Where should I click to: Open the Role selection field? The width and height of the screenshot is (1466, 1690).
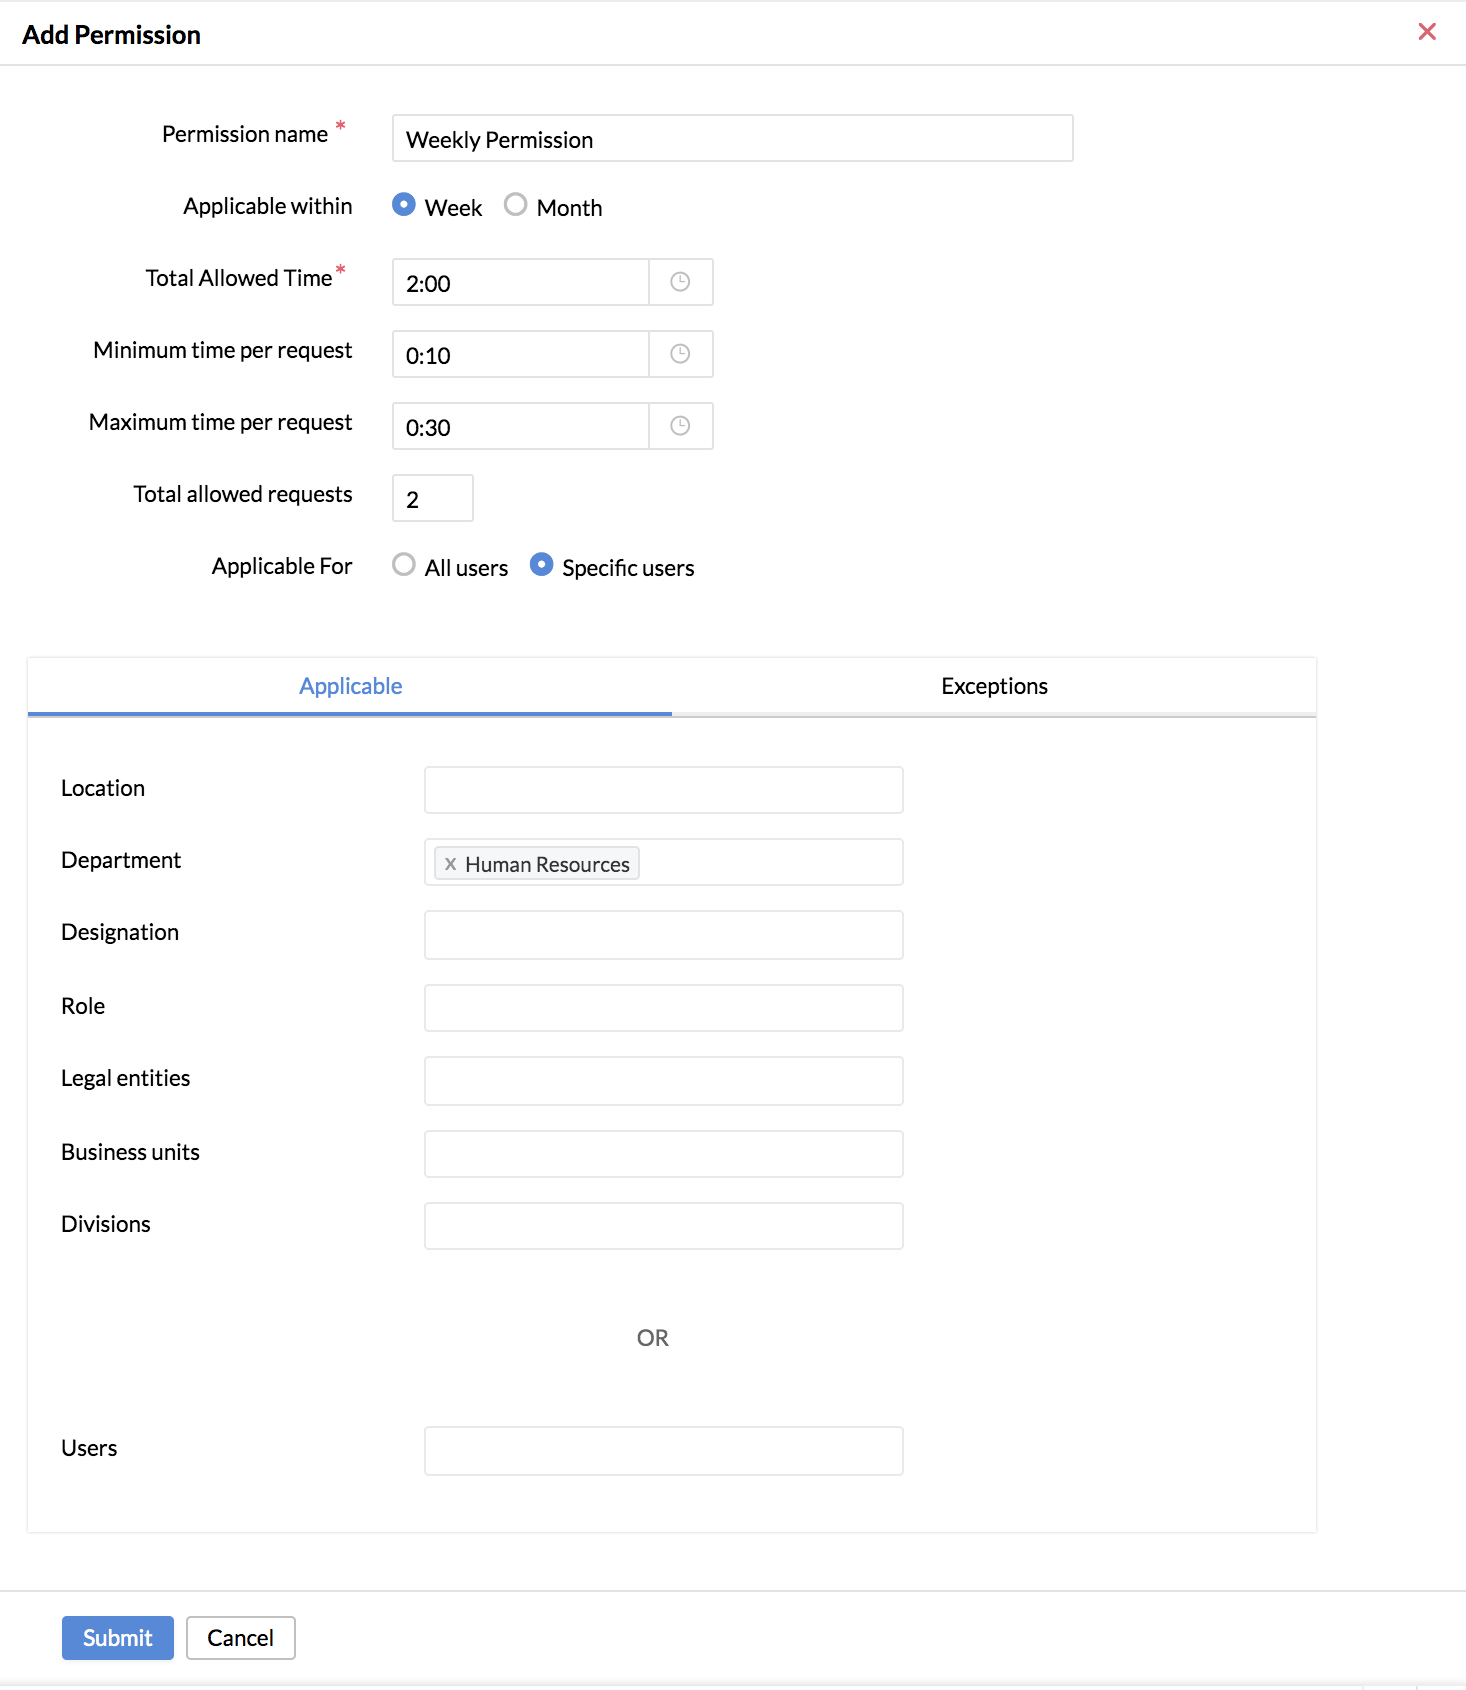(663, 1008)
